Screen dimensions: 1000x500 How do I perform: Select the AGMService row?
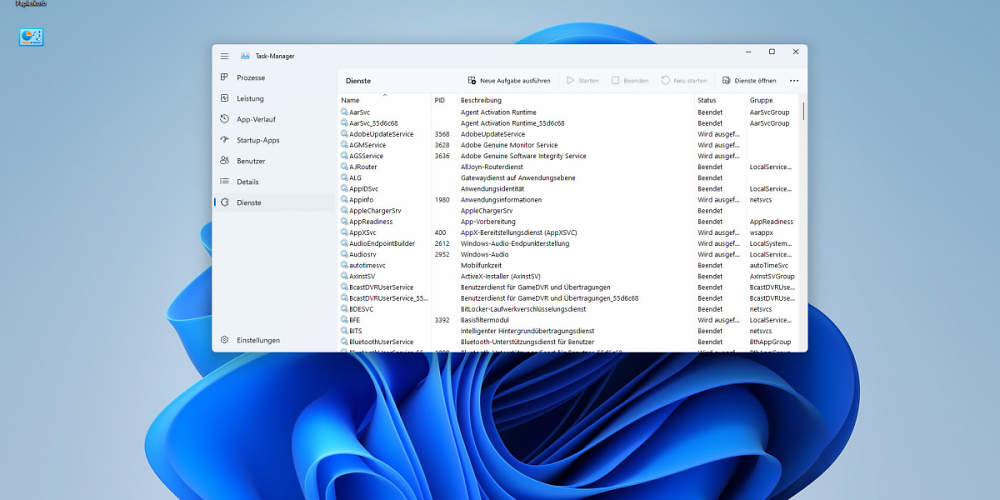pos(568,145)
